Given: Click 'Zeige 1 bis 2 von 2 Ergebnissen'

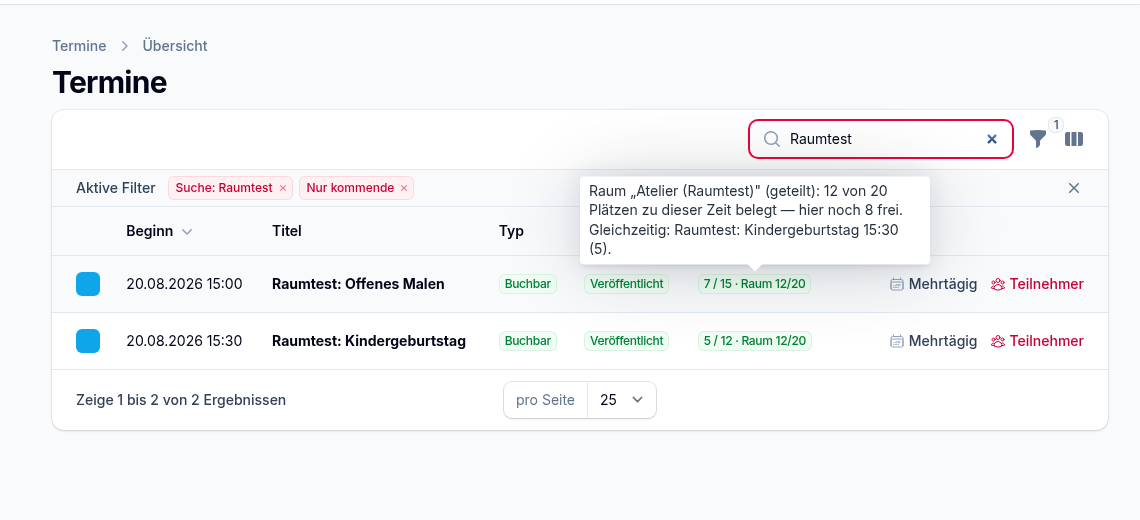Looking at the screenshot, I should point(181,400).
